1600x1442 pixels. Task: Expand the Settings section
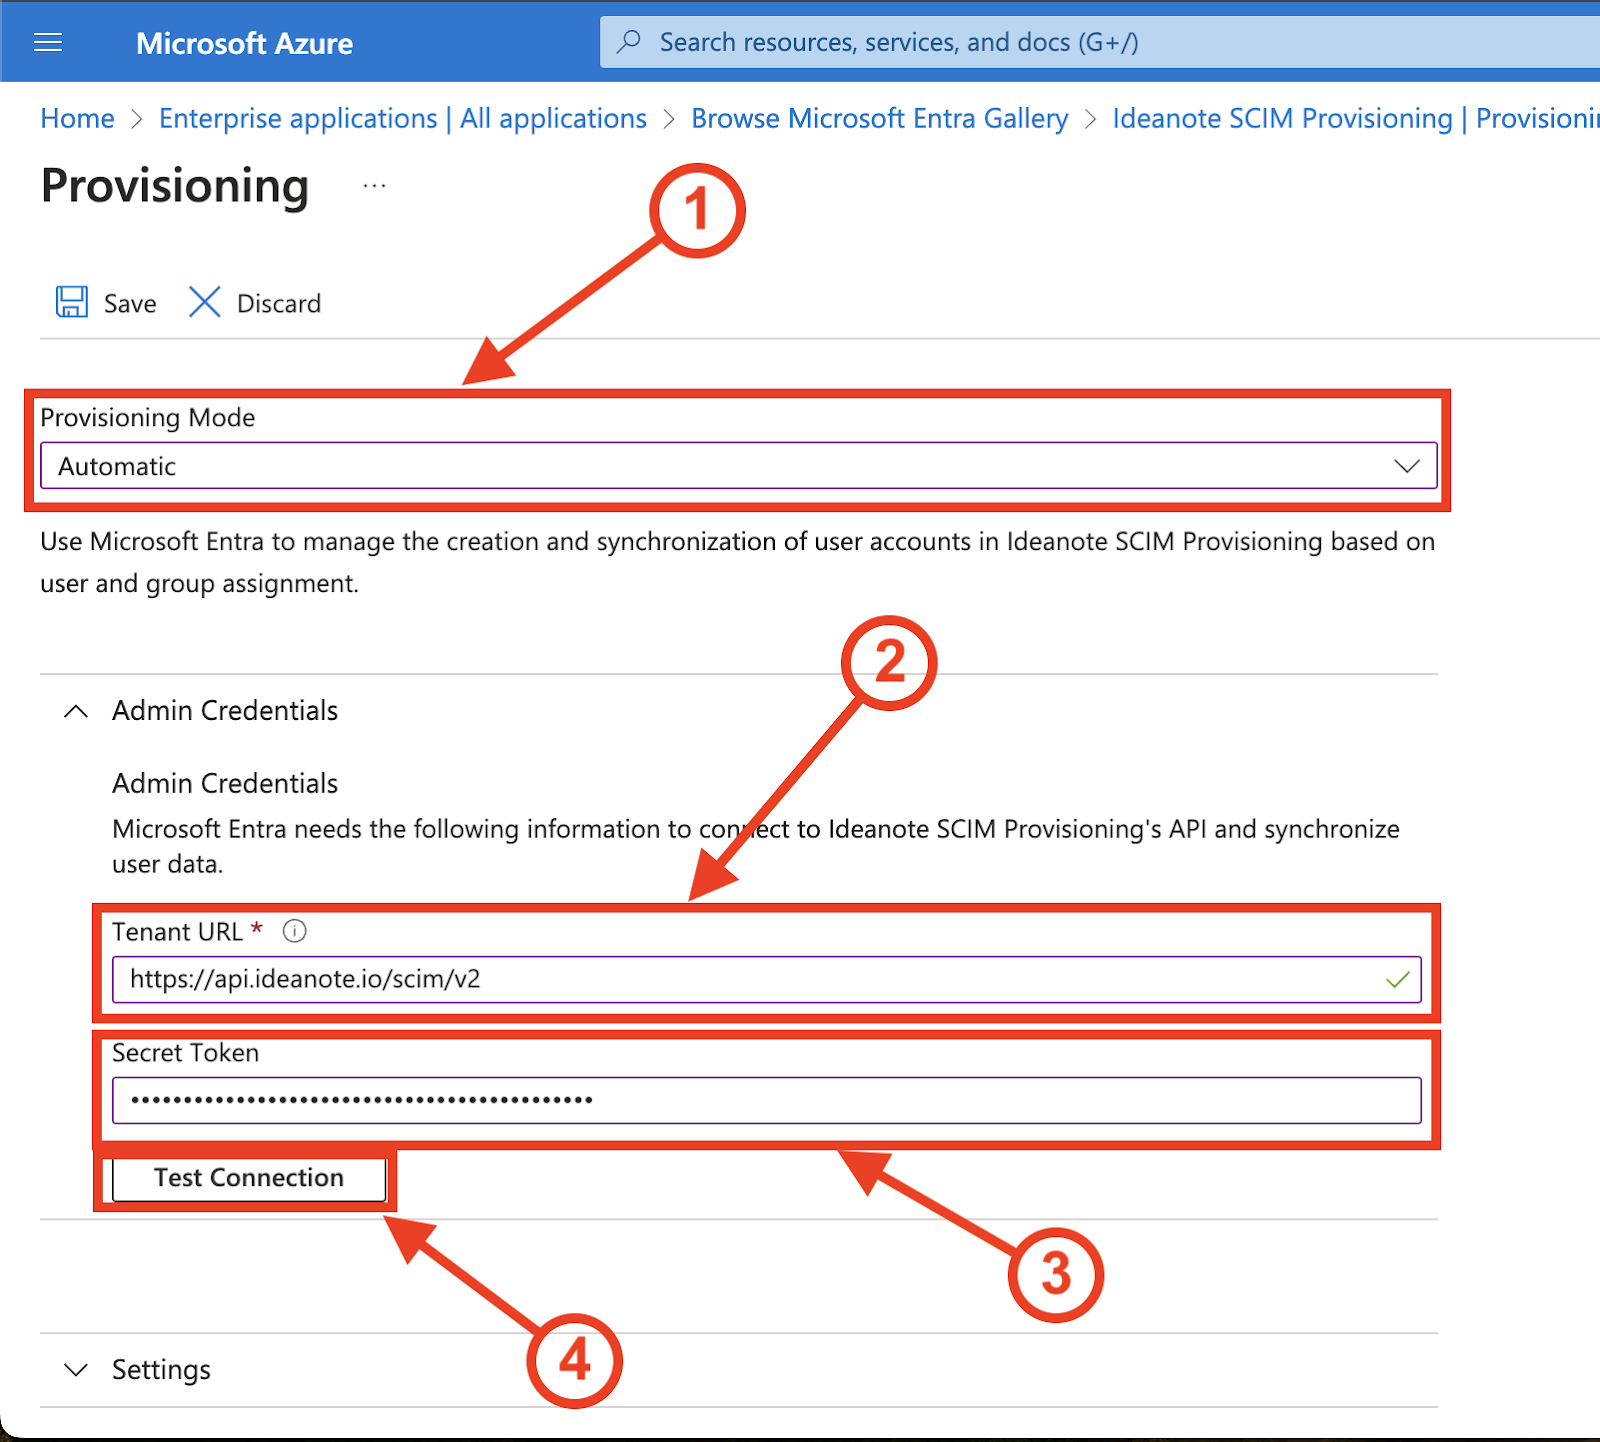76,1369
